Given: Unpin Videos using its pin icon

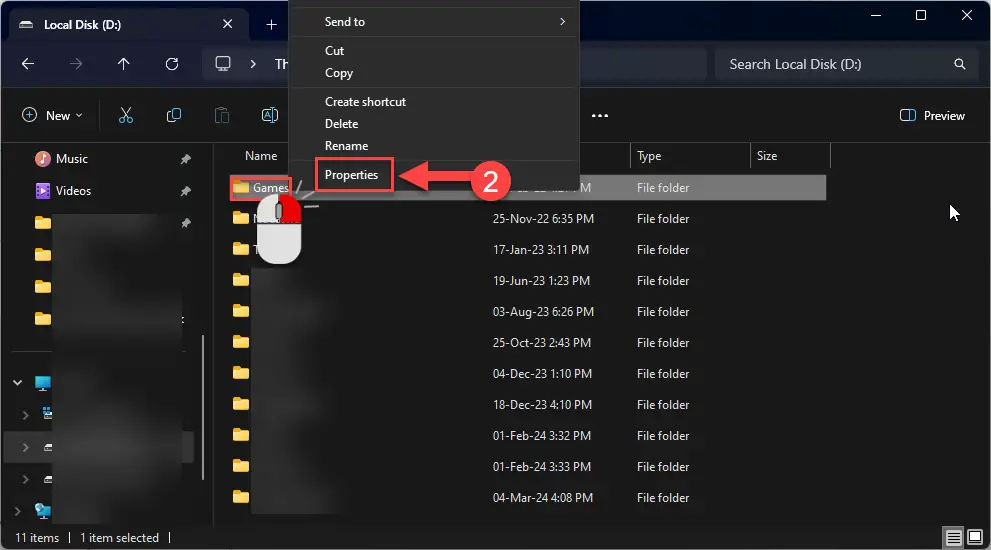Looking at the screenshot, I should [x=185, y=191].
